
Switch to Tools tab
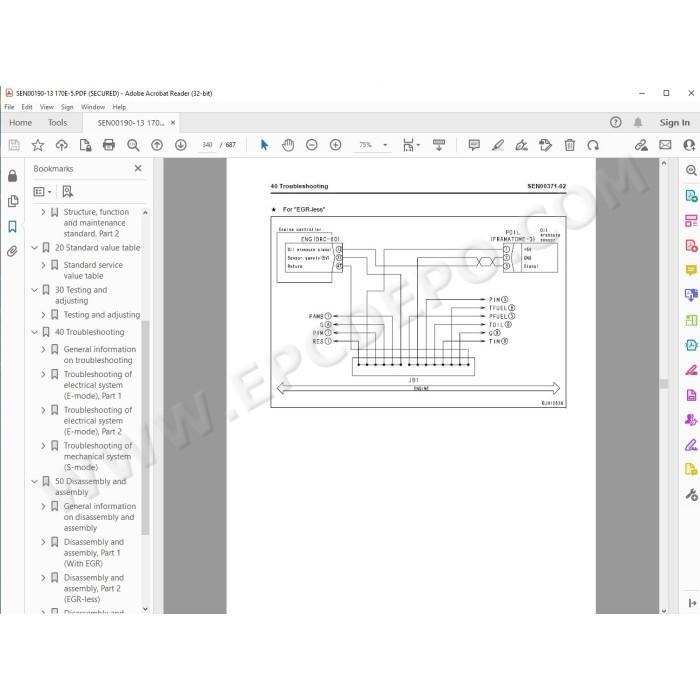click(58, 123)
